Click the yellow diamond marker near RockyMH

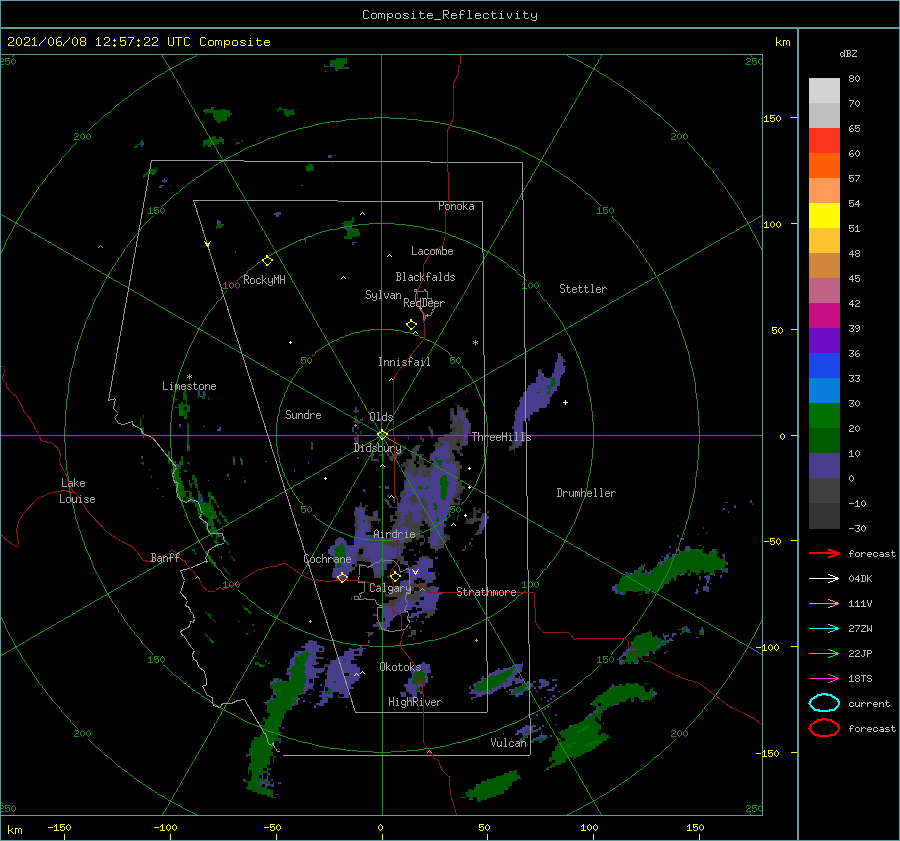click(267, 261)
